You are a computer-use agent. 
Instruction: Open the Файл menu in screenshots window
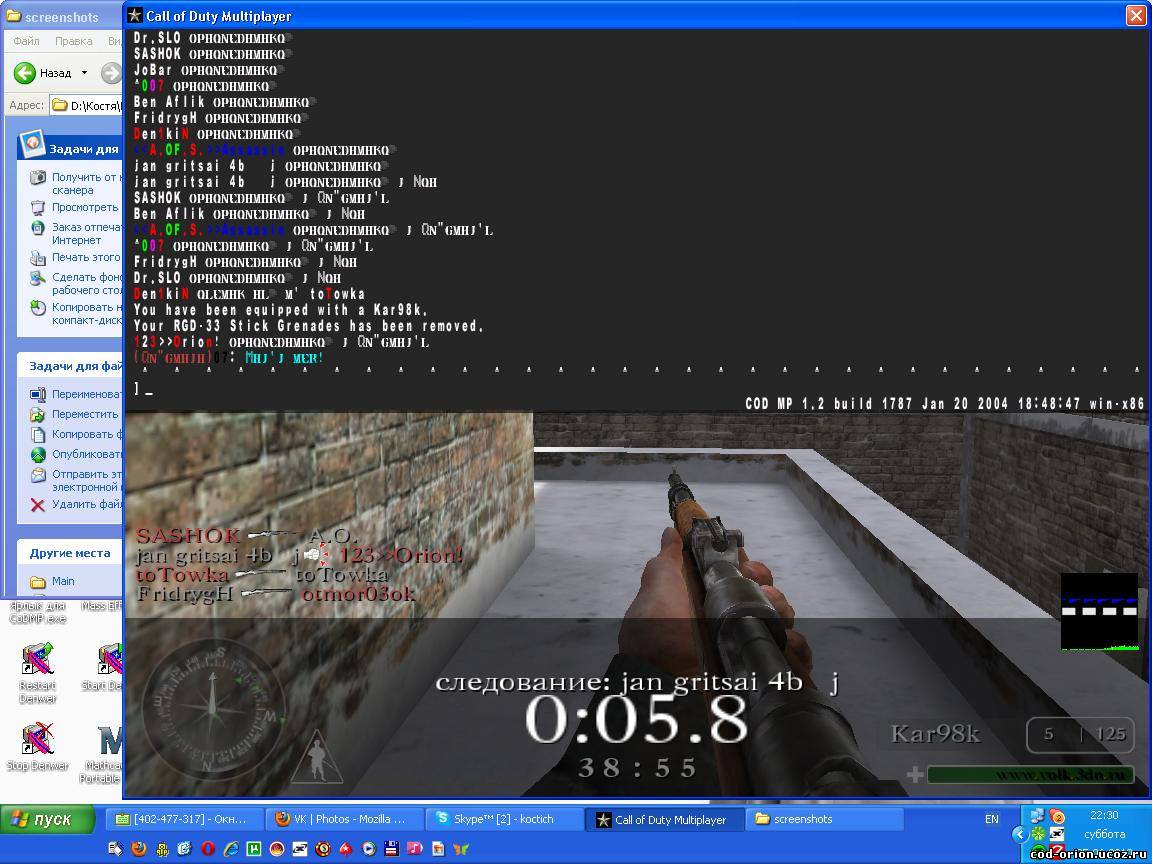[26, 41]
